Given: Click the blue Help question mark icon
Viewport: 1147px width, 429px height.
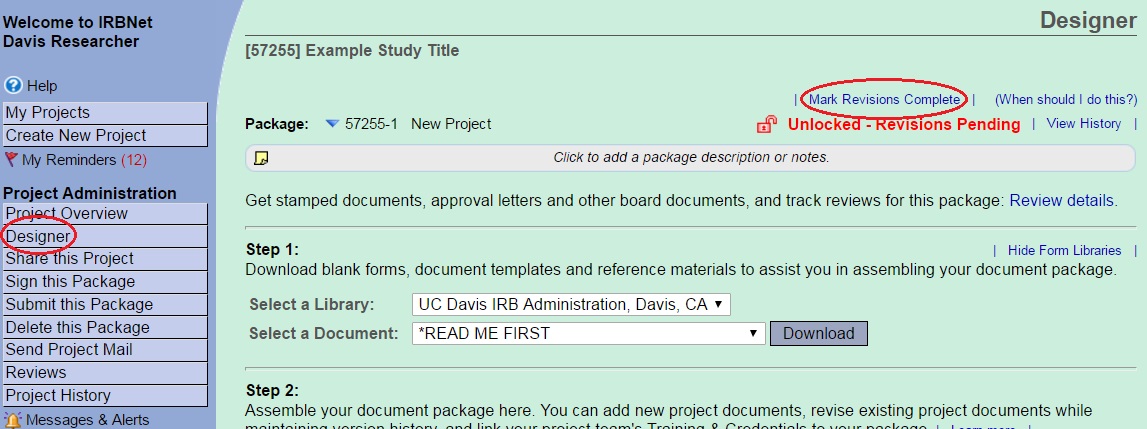Looking at the screenshot, I should click(x=13, y=86).
